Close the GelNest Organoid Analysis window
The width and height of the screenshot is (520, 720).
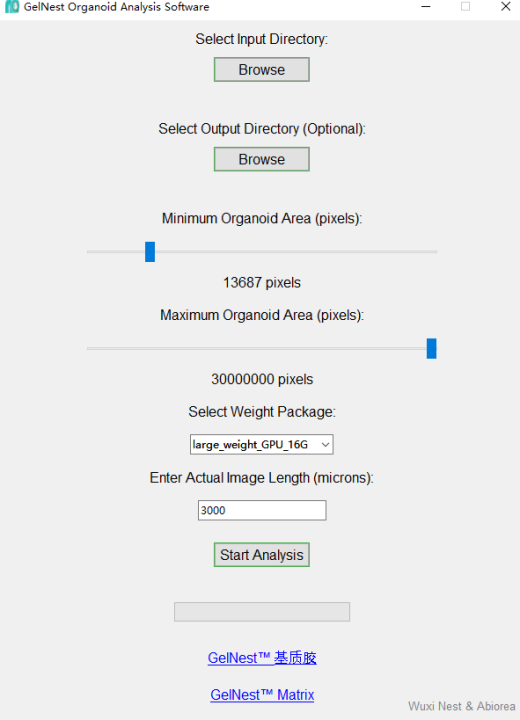pyautogui.click(x=505, y=6)
